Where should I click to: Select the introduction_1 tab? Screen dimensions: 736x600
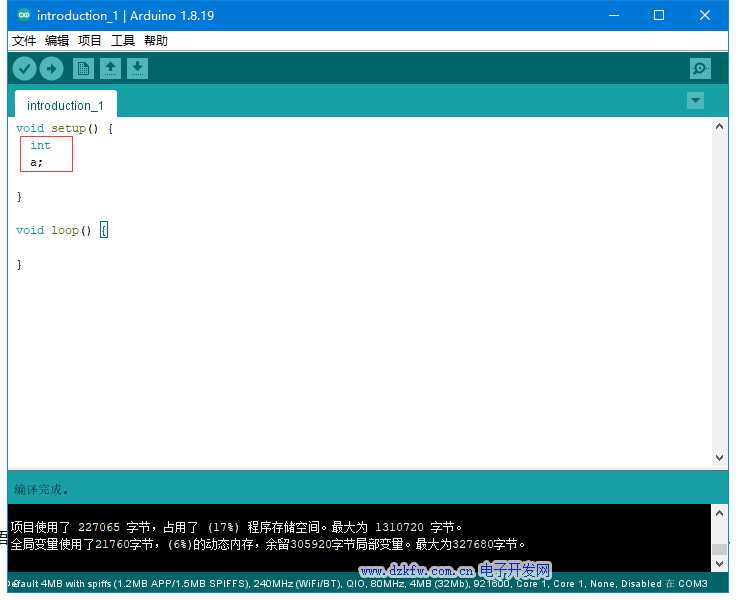tap(65, 105)
